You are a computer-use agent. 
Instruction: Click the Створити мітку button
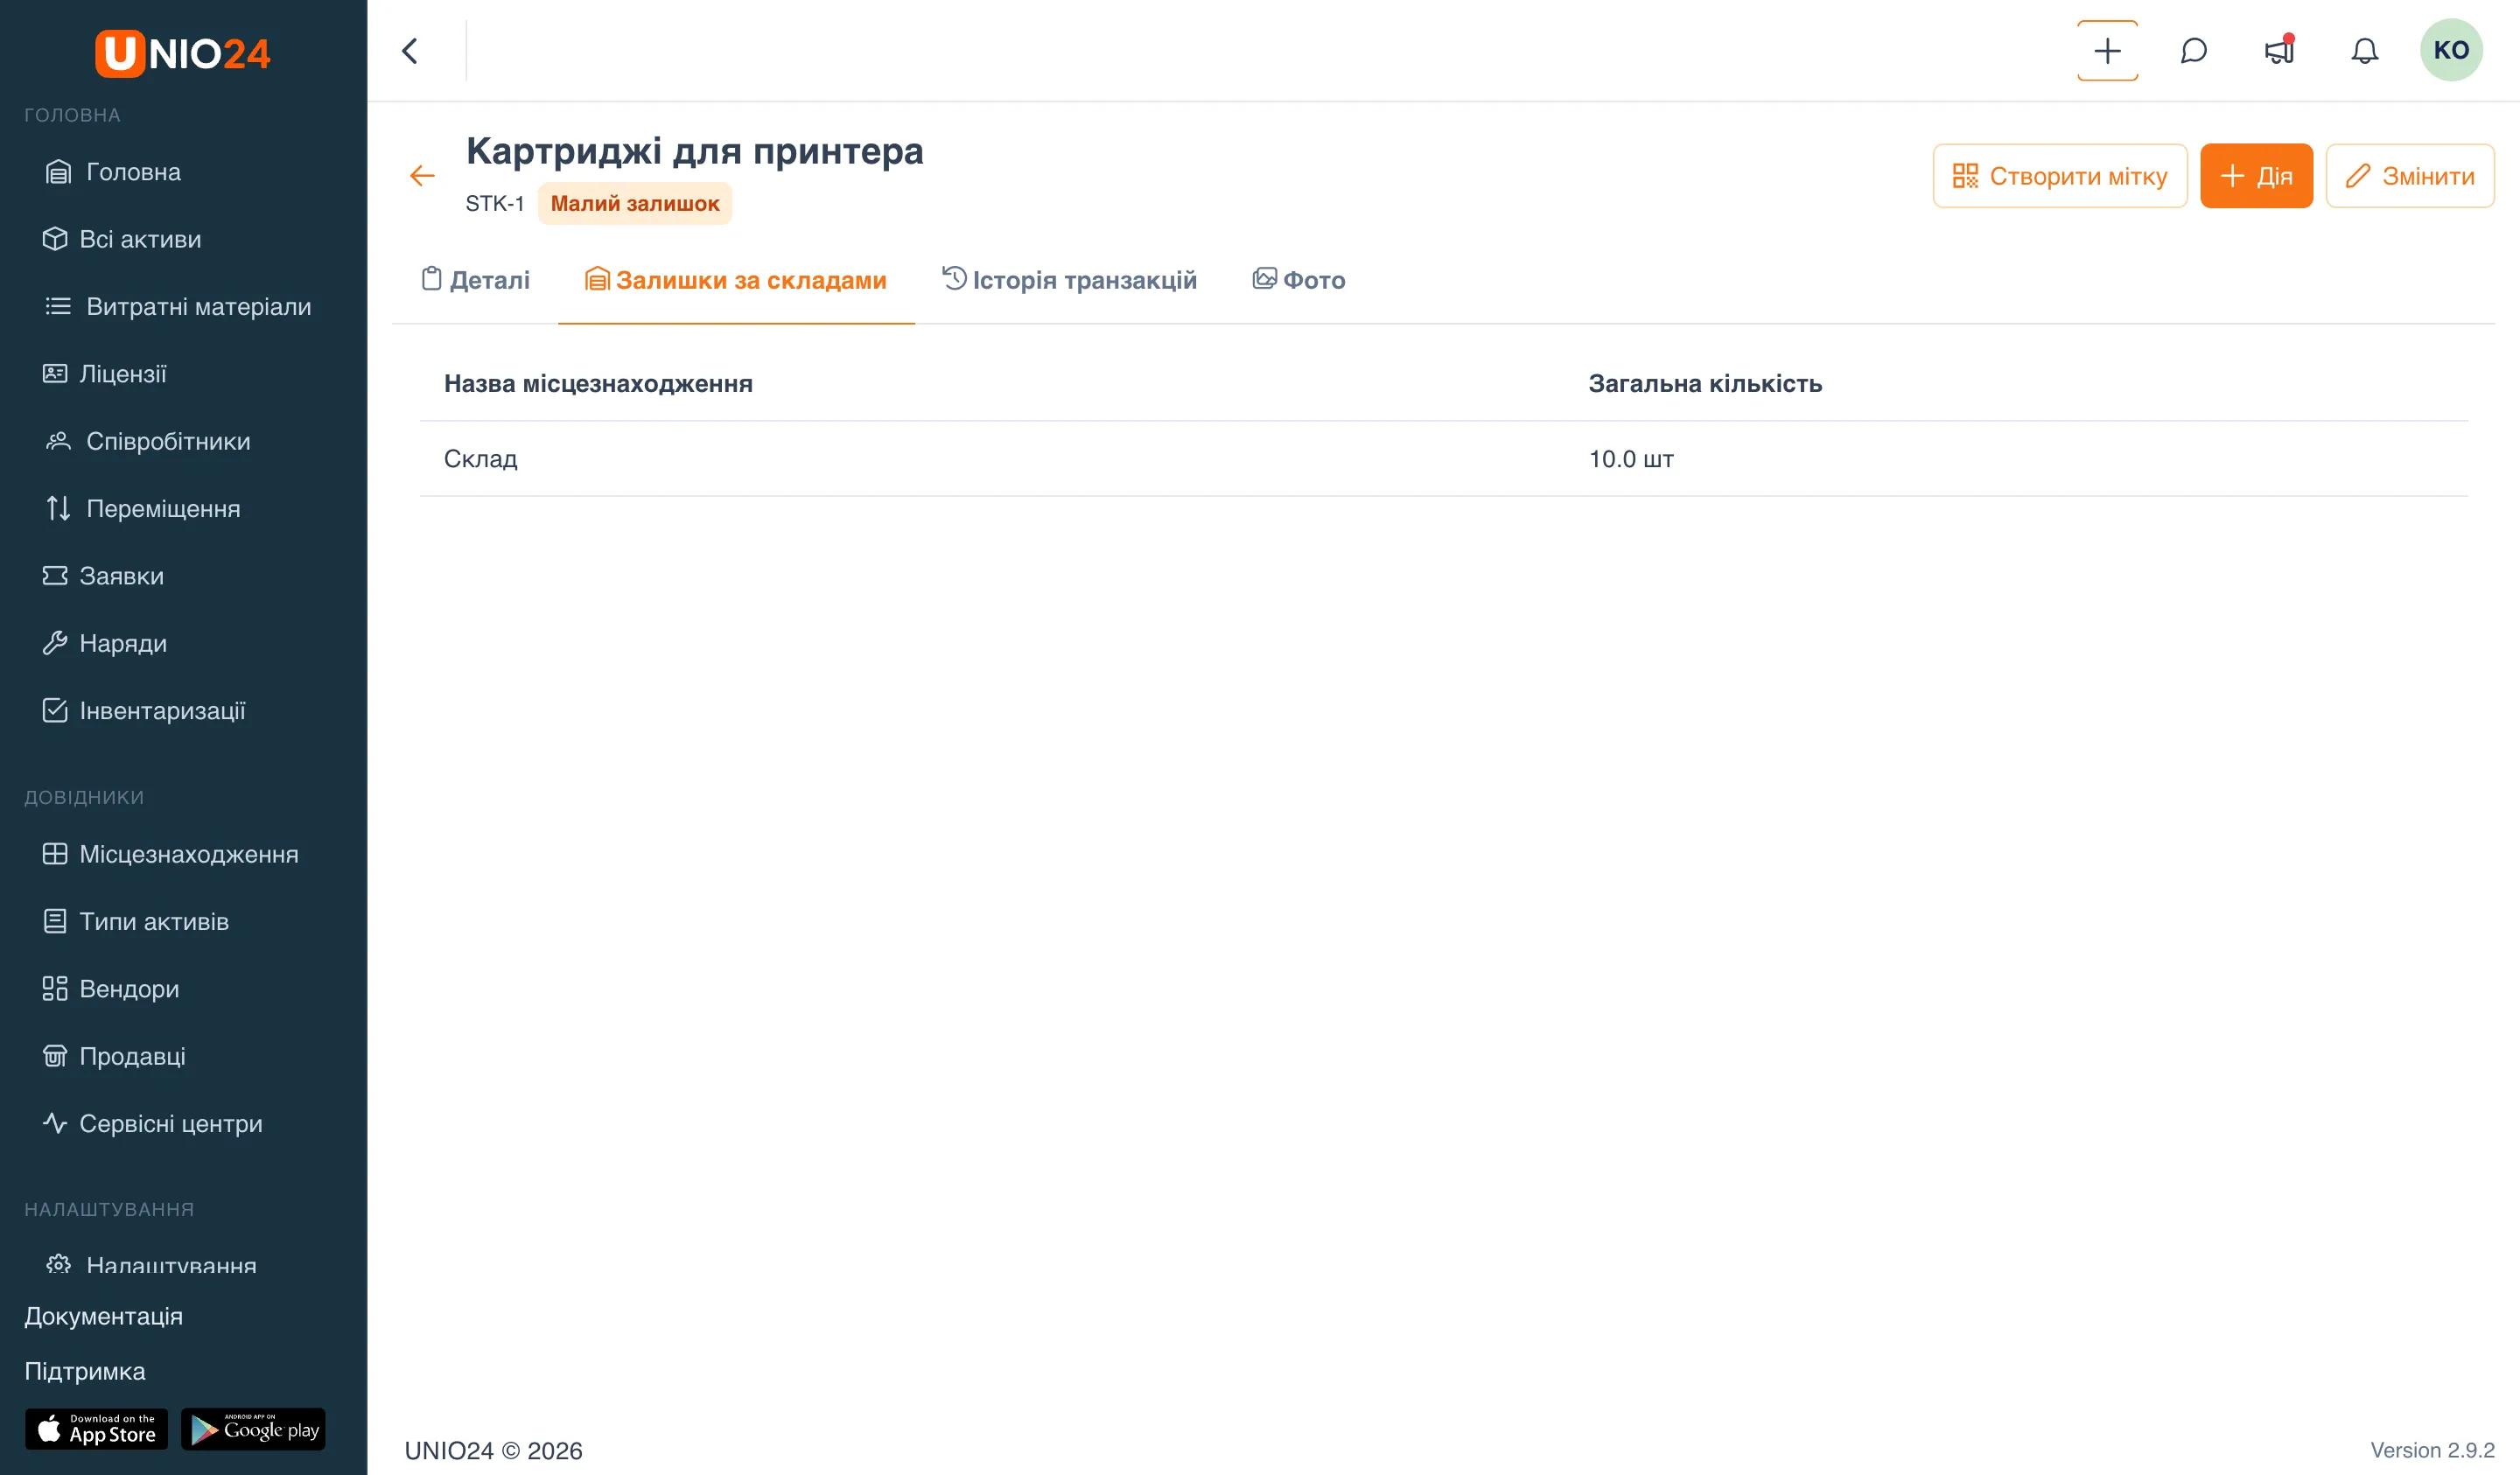[2059, 176]
